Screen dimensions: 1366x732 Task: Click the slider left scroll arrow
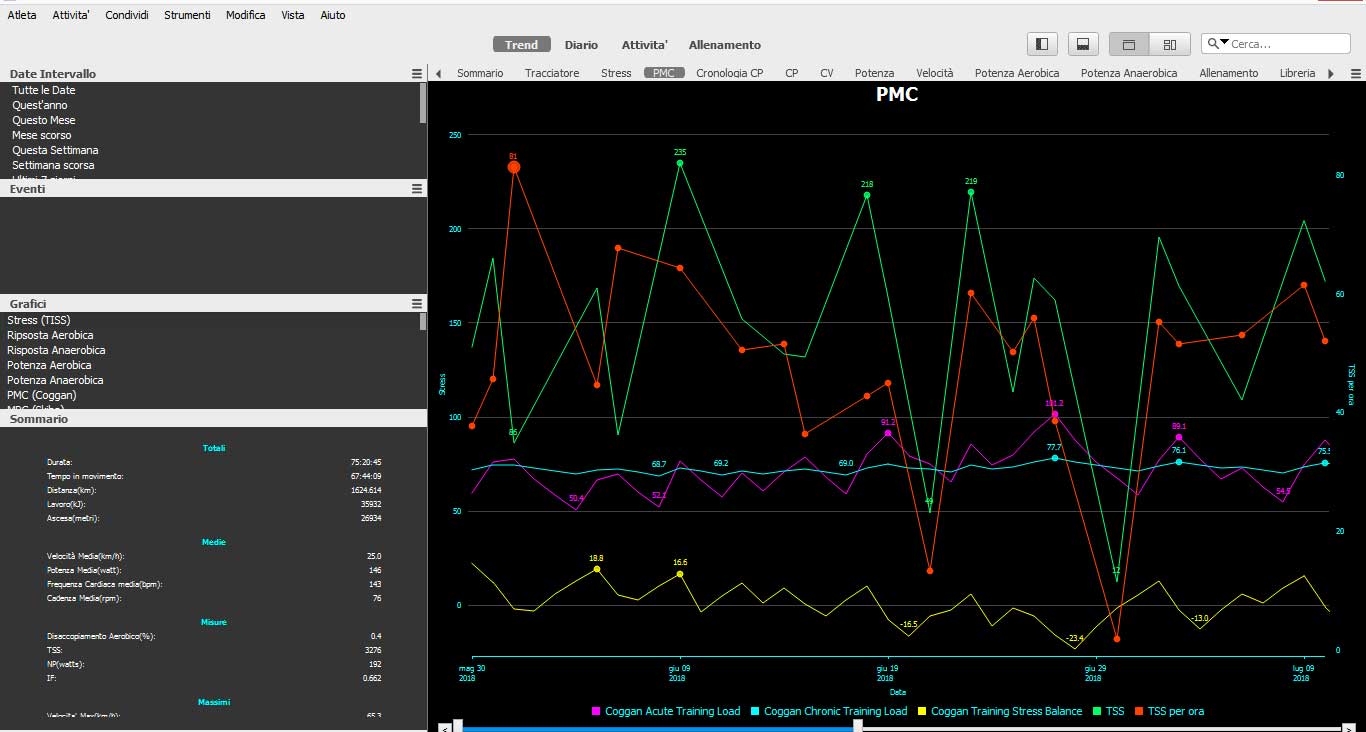(x=444, y=727)
